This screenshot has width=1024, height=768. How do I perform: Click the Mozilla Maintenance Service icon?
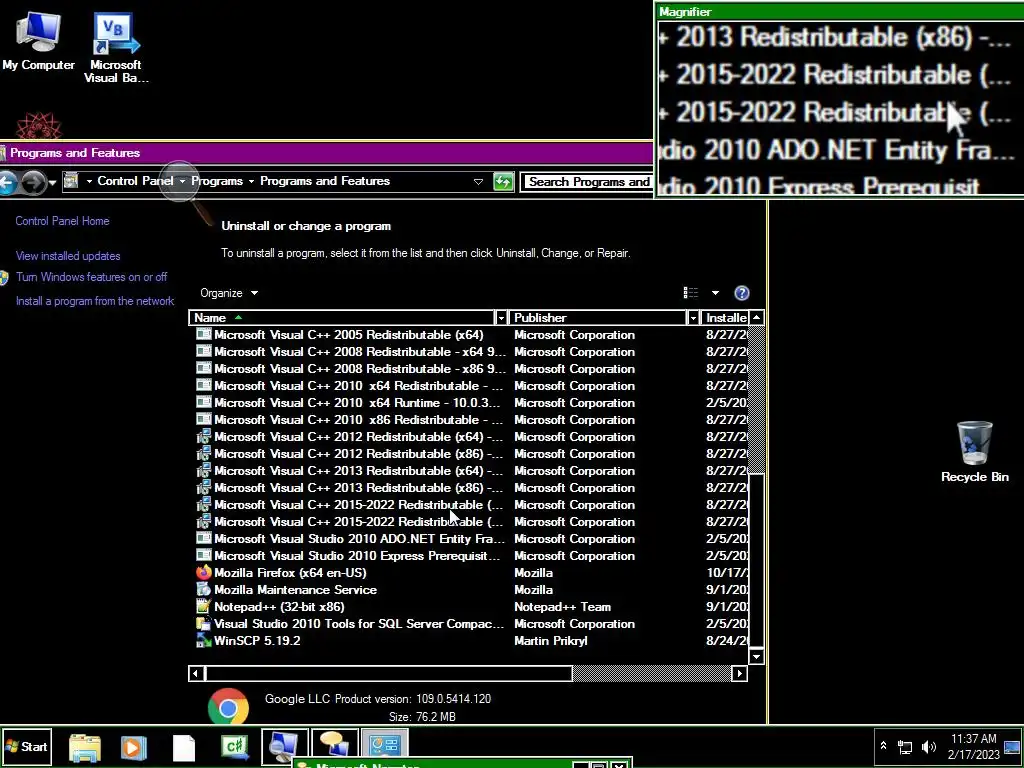(x=204, y=590)
